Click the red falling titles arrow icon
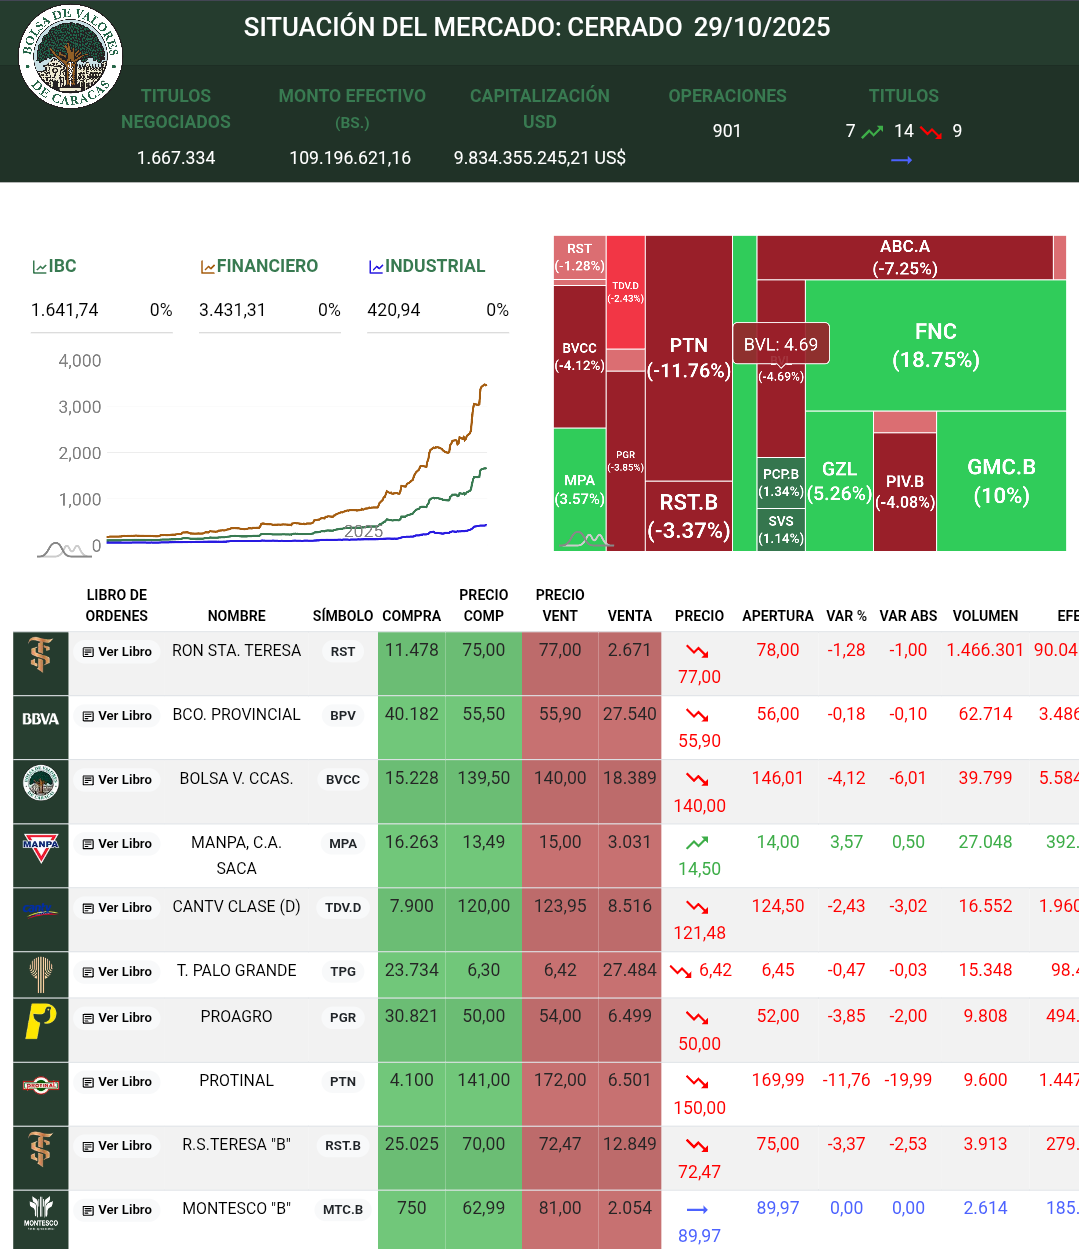Viewport: 1079px width, 1249px height. [x=931, y=132]
